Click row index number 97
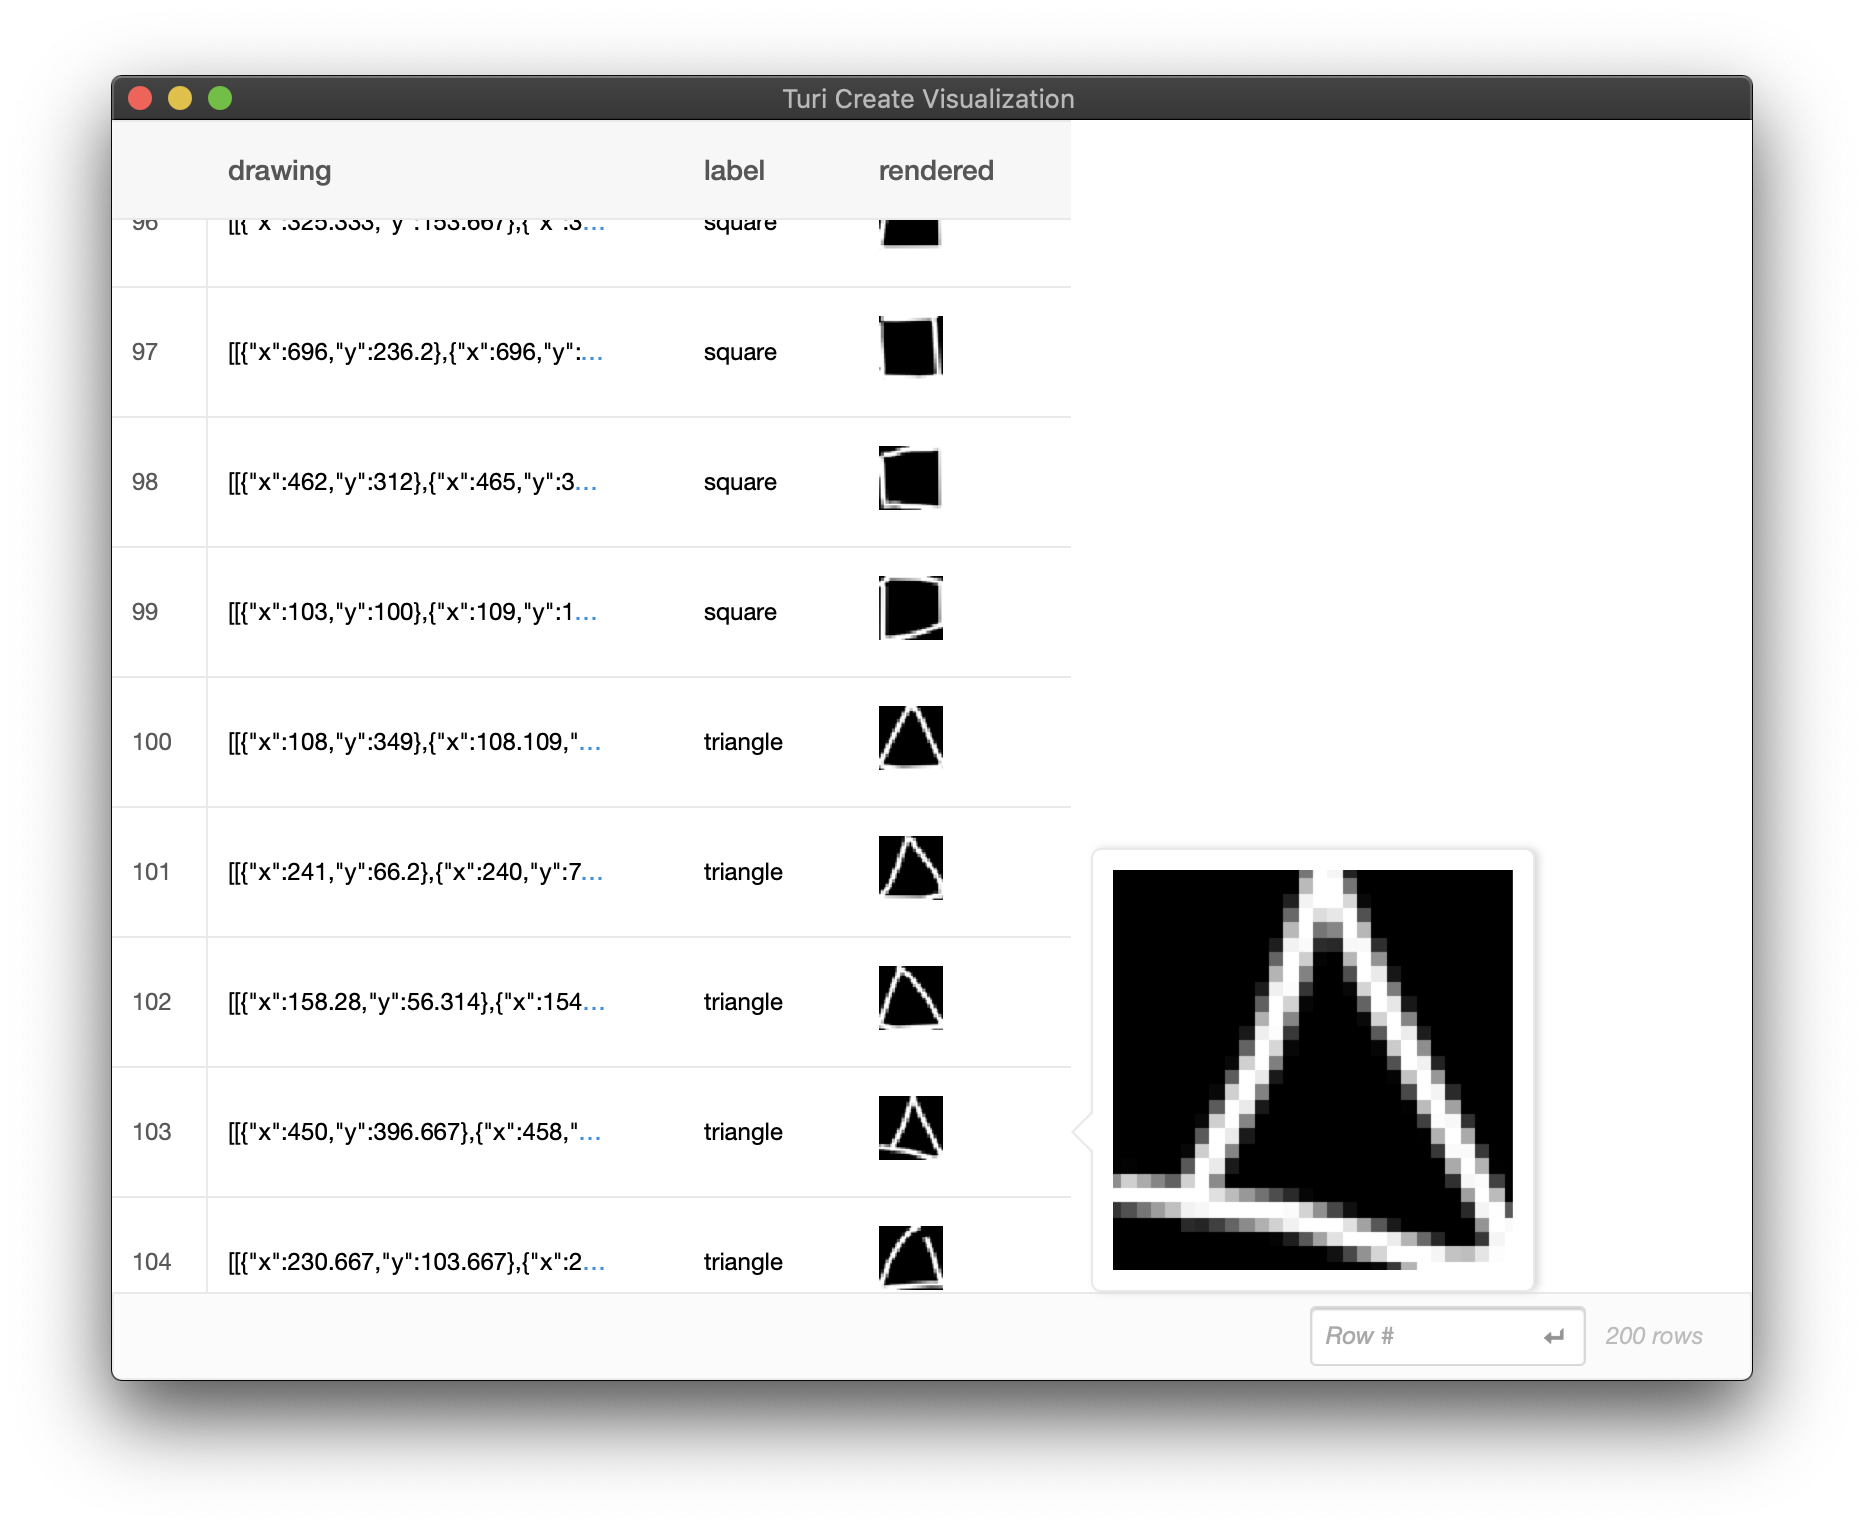 145,352
